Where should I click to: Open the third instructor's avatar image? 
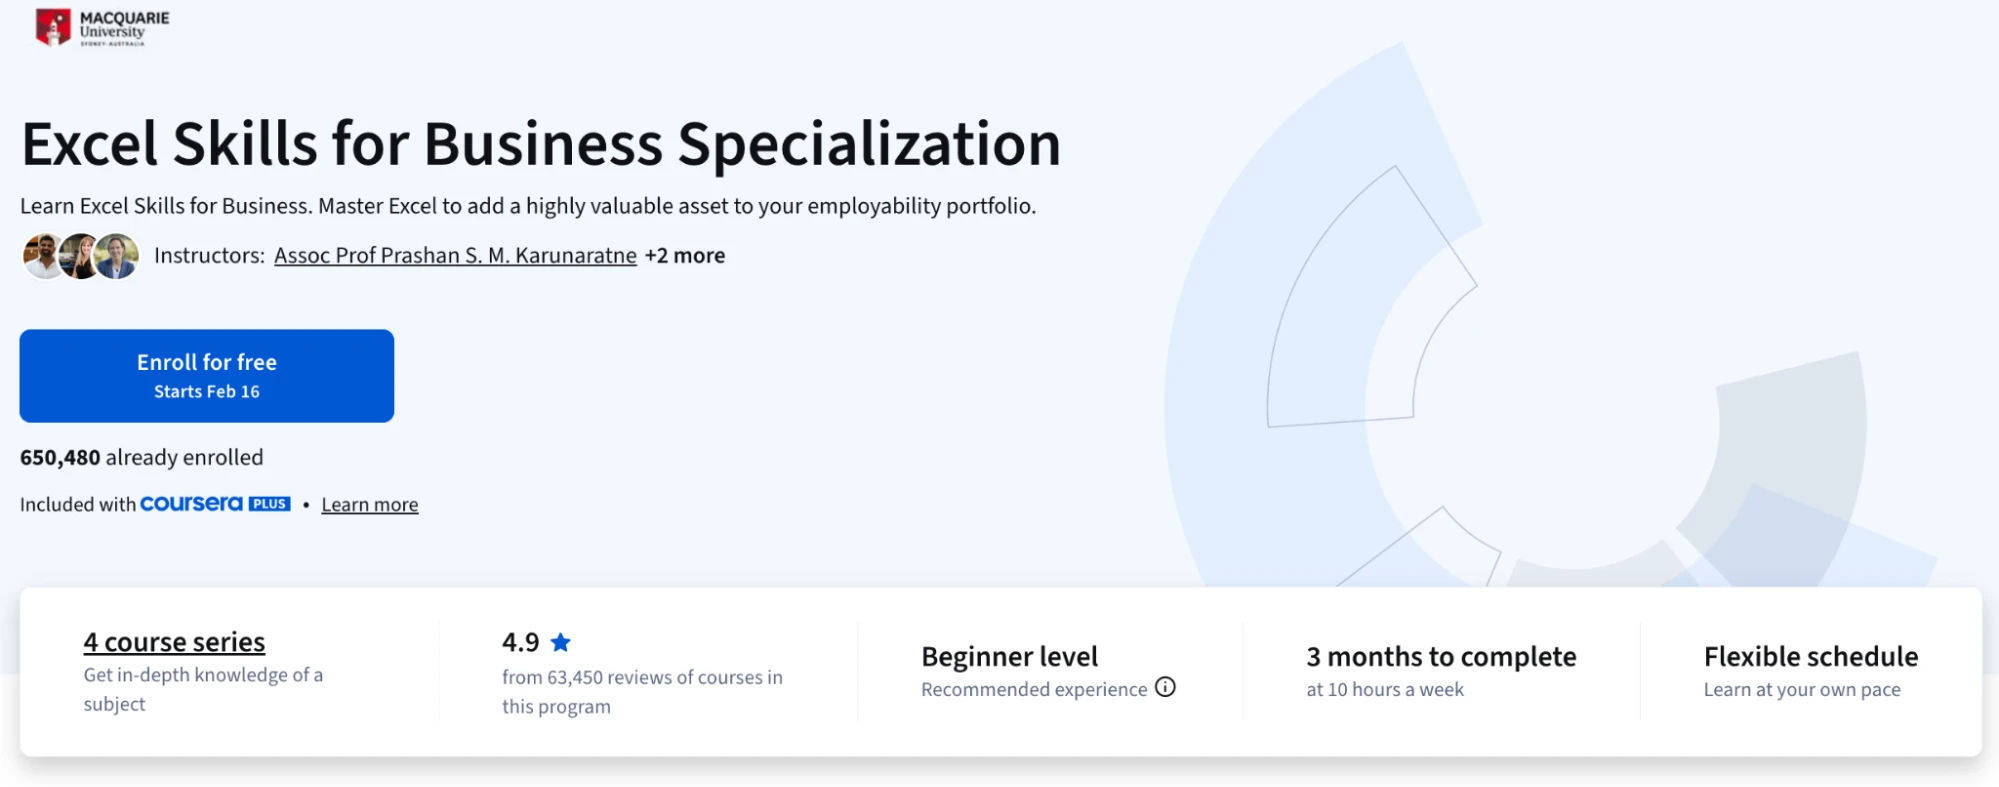pos(115,256)
